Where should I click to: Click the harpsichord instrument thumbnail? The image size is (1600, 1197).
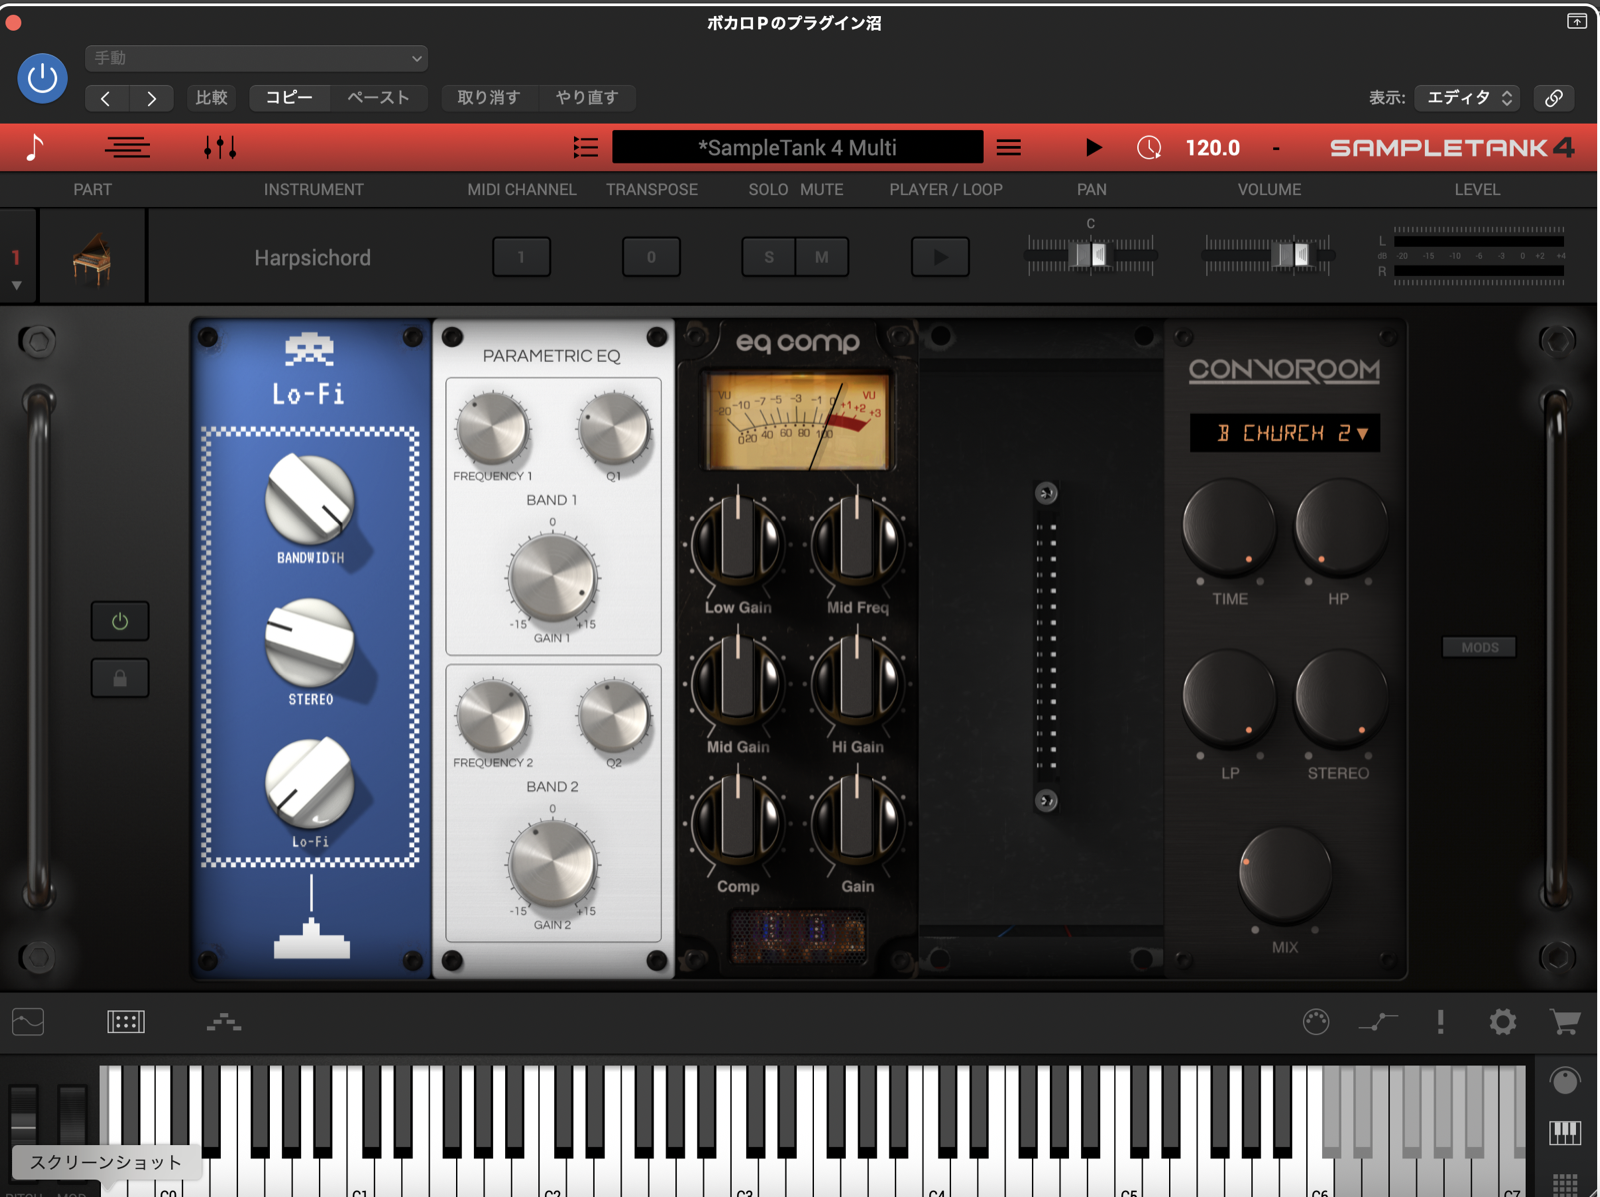point(92,258)
